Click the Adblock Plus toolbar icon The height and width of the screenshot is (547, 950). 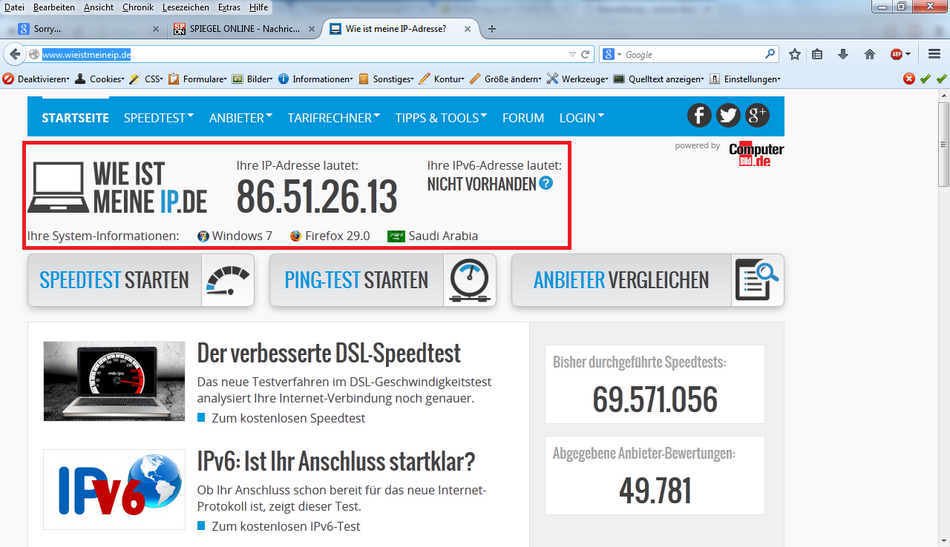coord(897,54)
